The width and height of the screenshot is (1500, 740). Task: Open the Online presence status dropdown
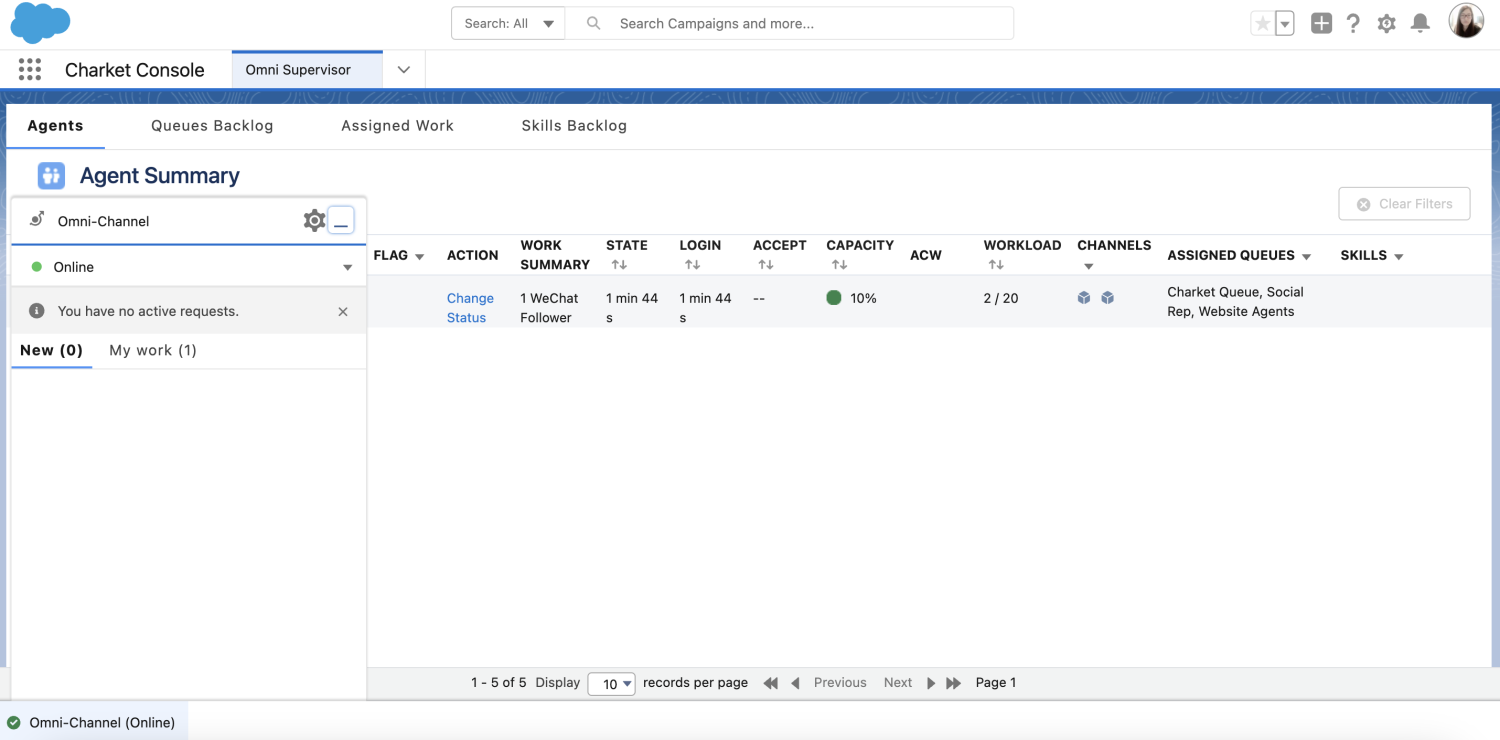coord(188,267)
